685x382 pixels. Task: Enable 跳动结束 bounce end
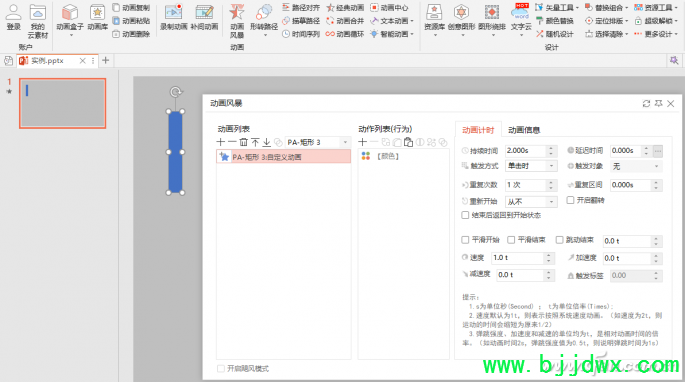(559, 240)
